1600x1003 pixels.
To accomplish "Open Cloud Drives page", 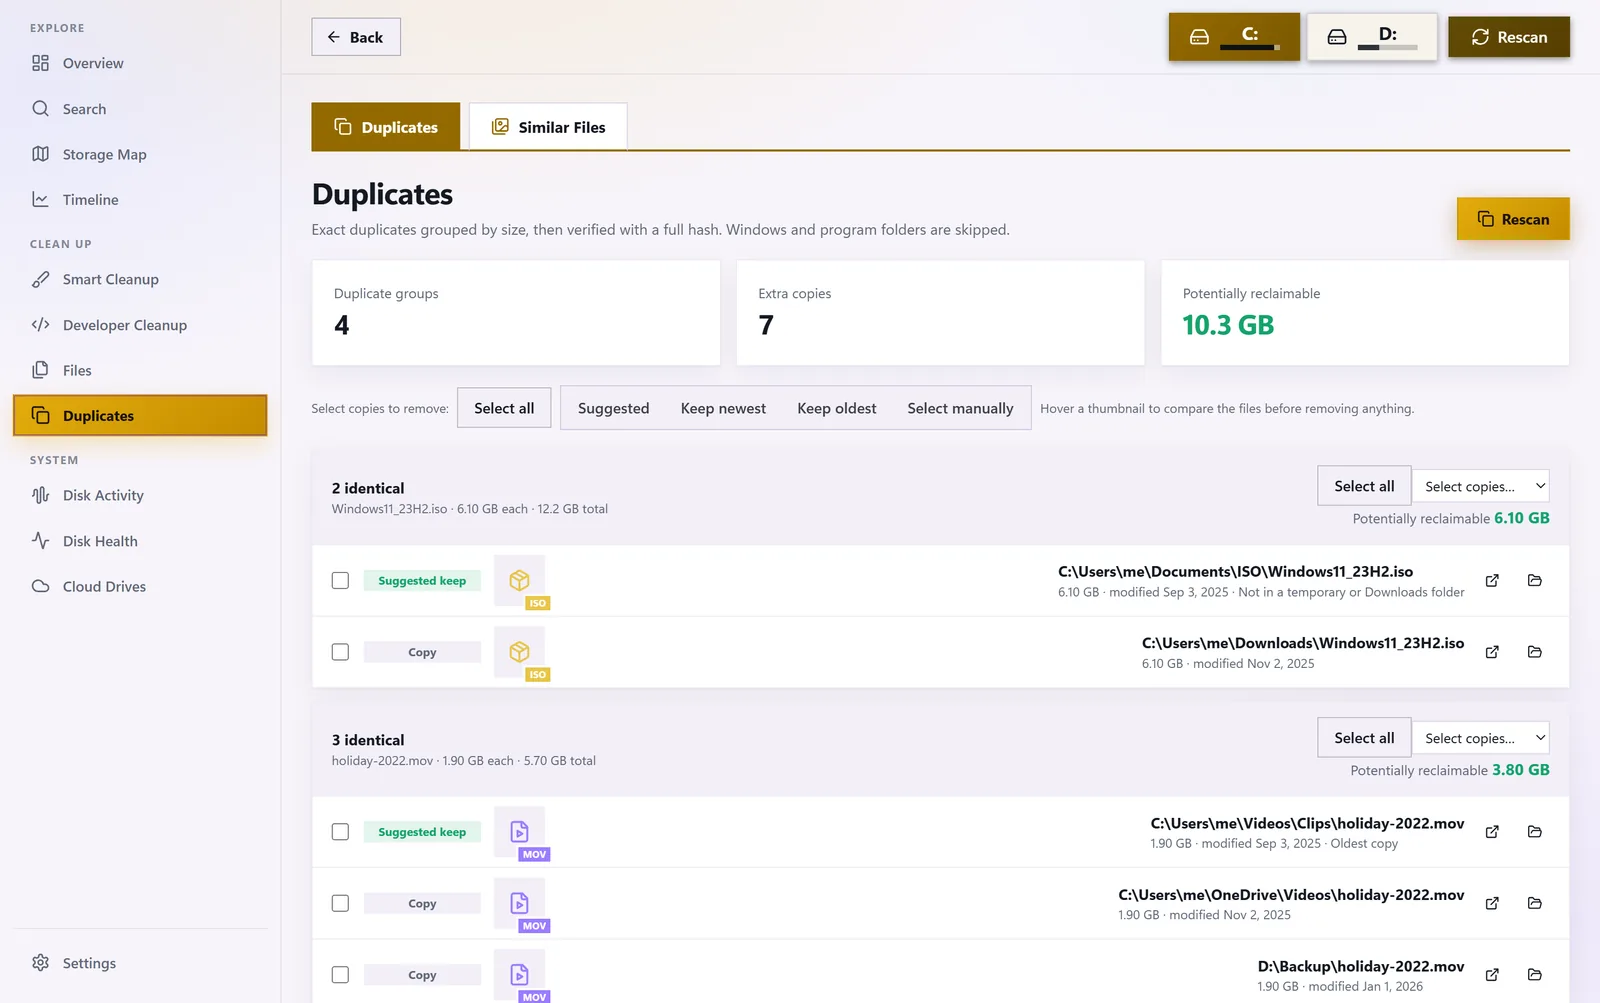I will (140, 586).
